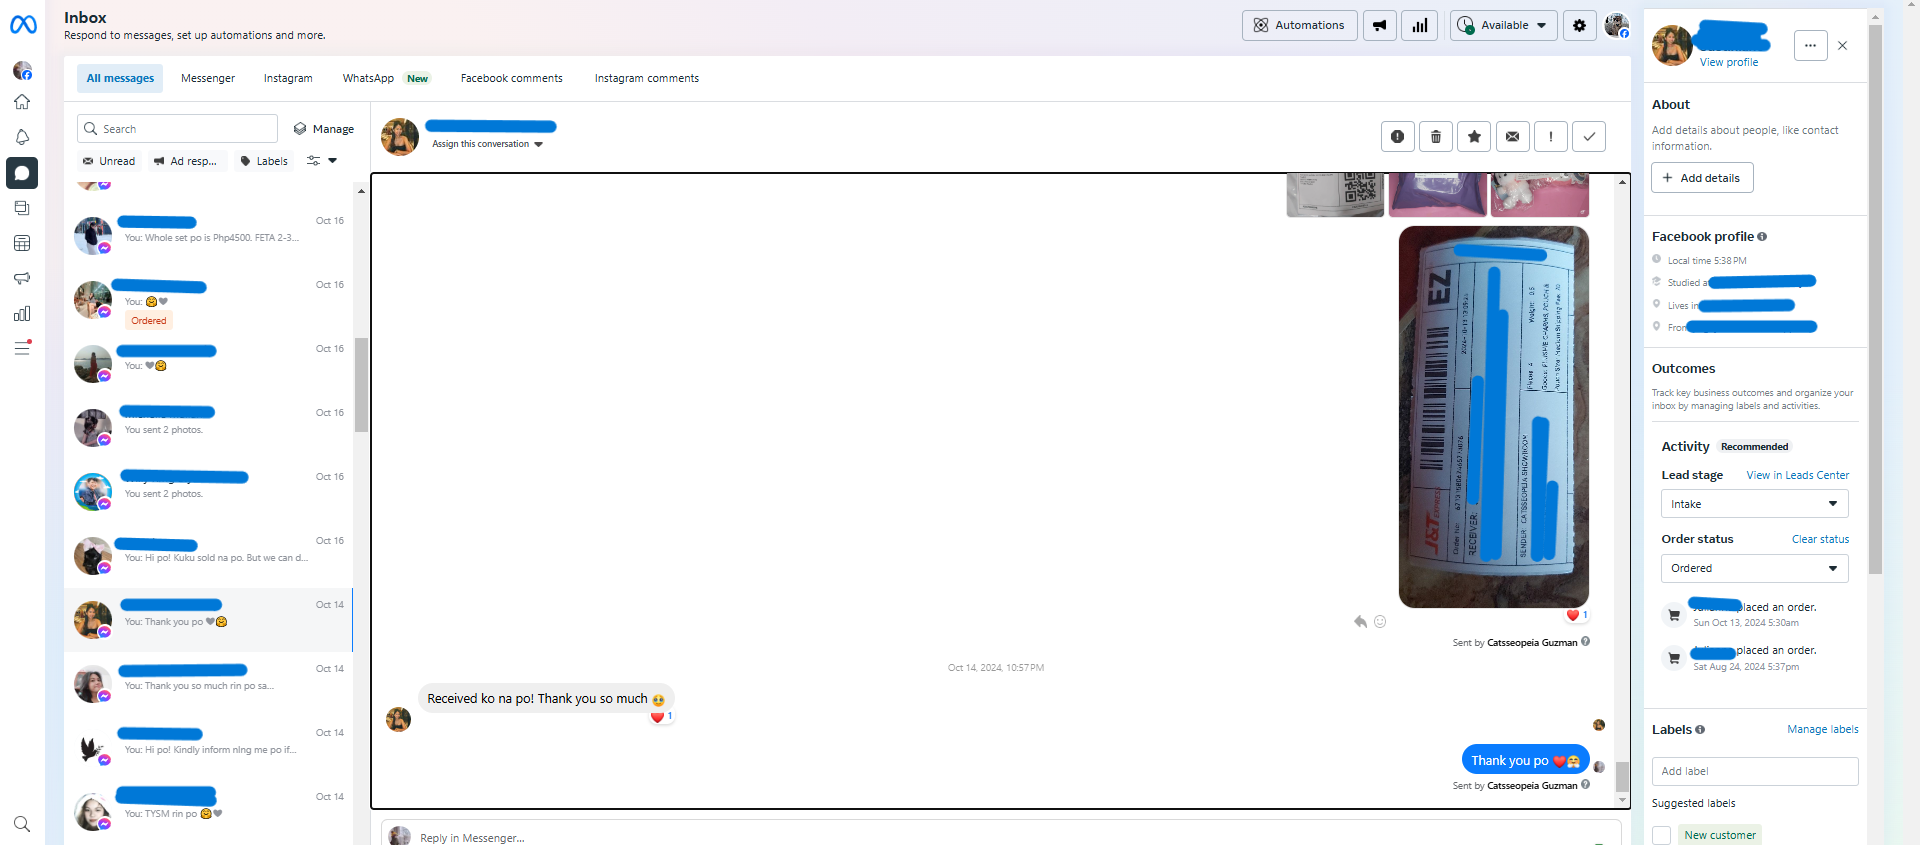Move conversation to spam icon
Viewport: 1920px width, 845px height.
[1397, 137]
